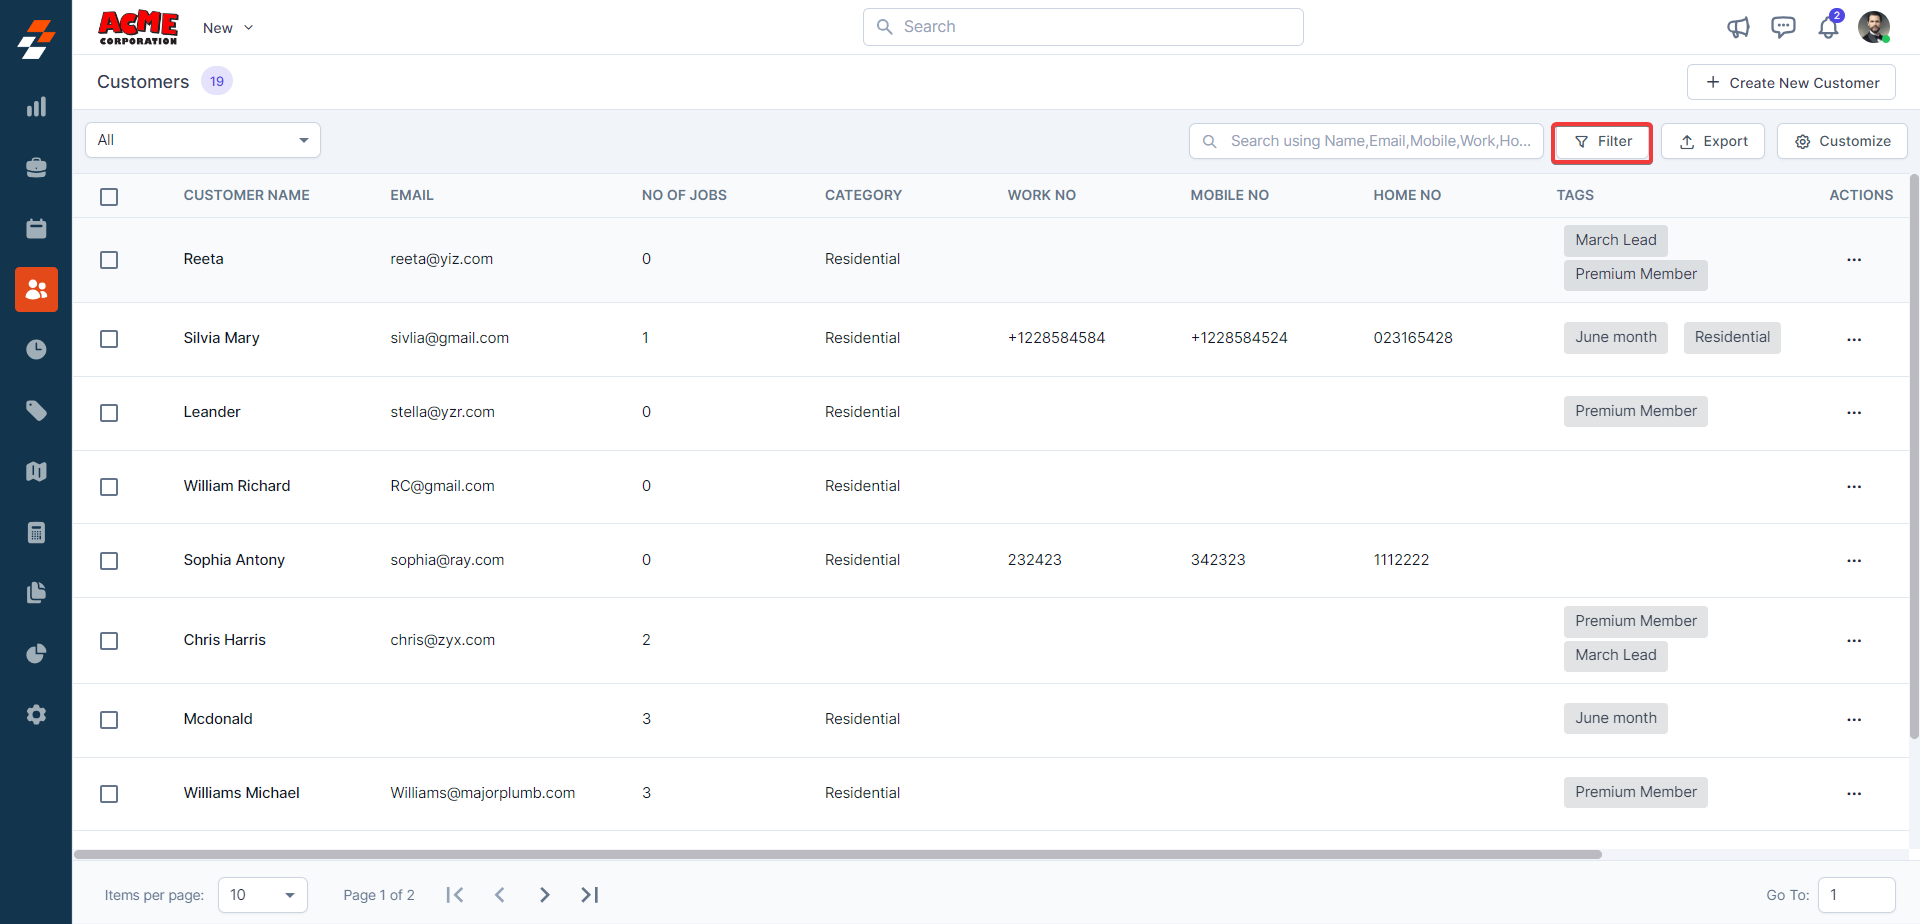Open the briefcase jobs sidebar icon
The height and width of the screenshot is (924, 1920).
click(x=36, y=168)
